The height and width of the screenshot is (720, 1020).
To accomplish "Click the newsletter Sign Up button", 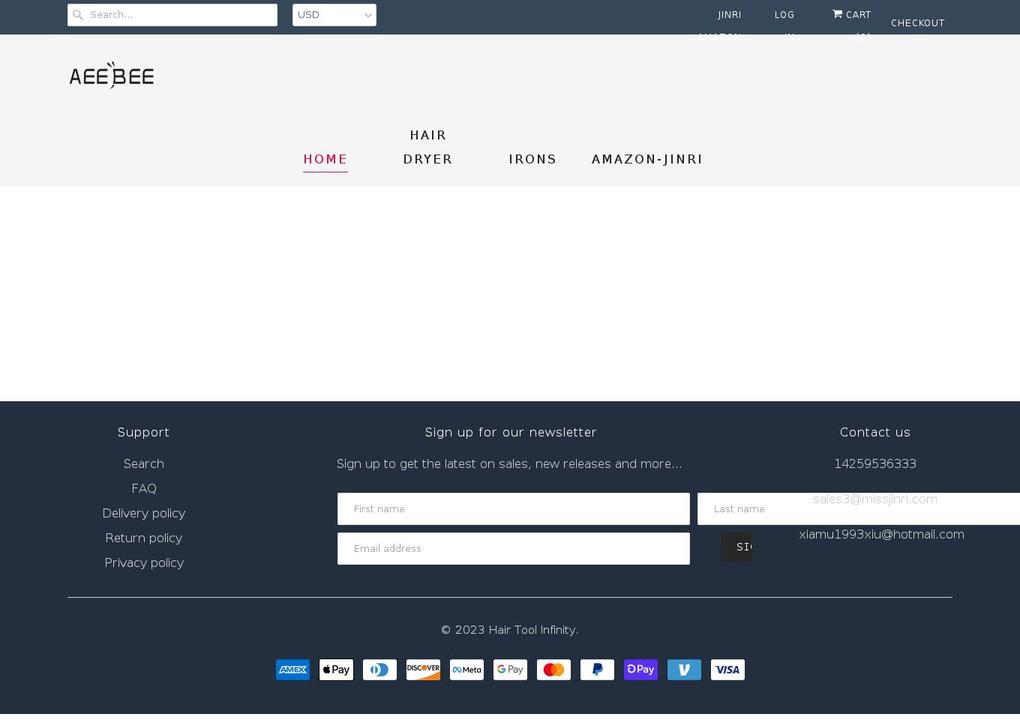I will click(736, 547).
